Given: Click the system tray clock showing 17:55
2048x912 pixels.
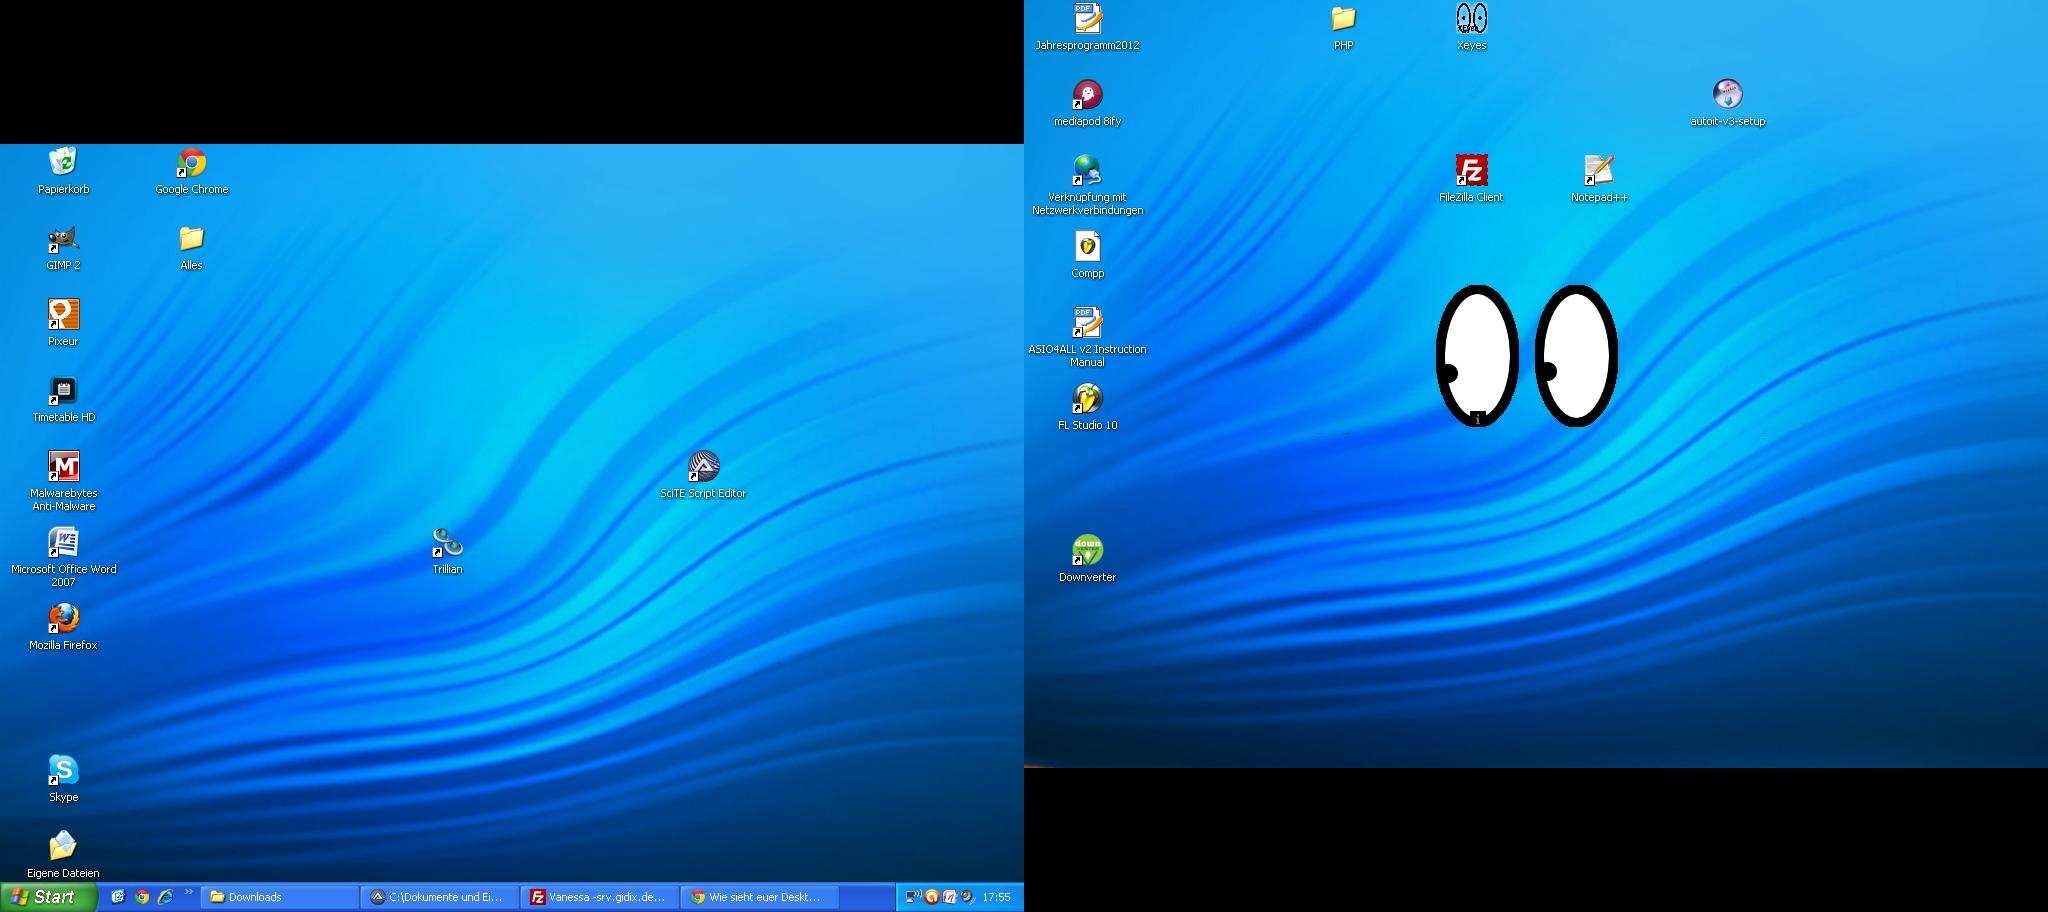Looking at the screenshot, I should pyautogui.click(x=996, y=897).
